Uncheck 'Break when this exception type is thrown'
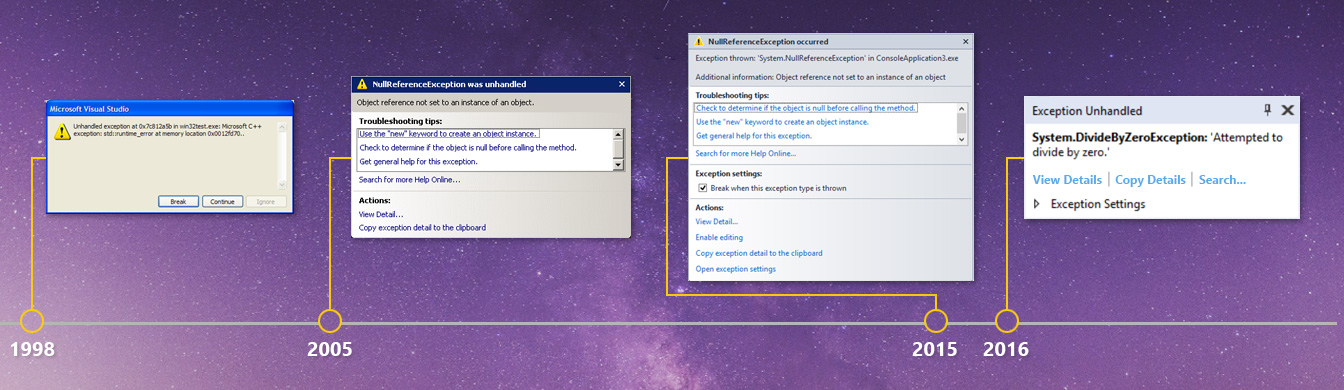 (702, 188)
